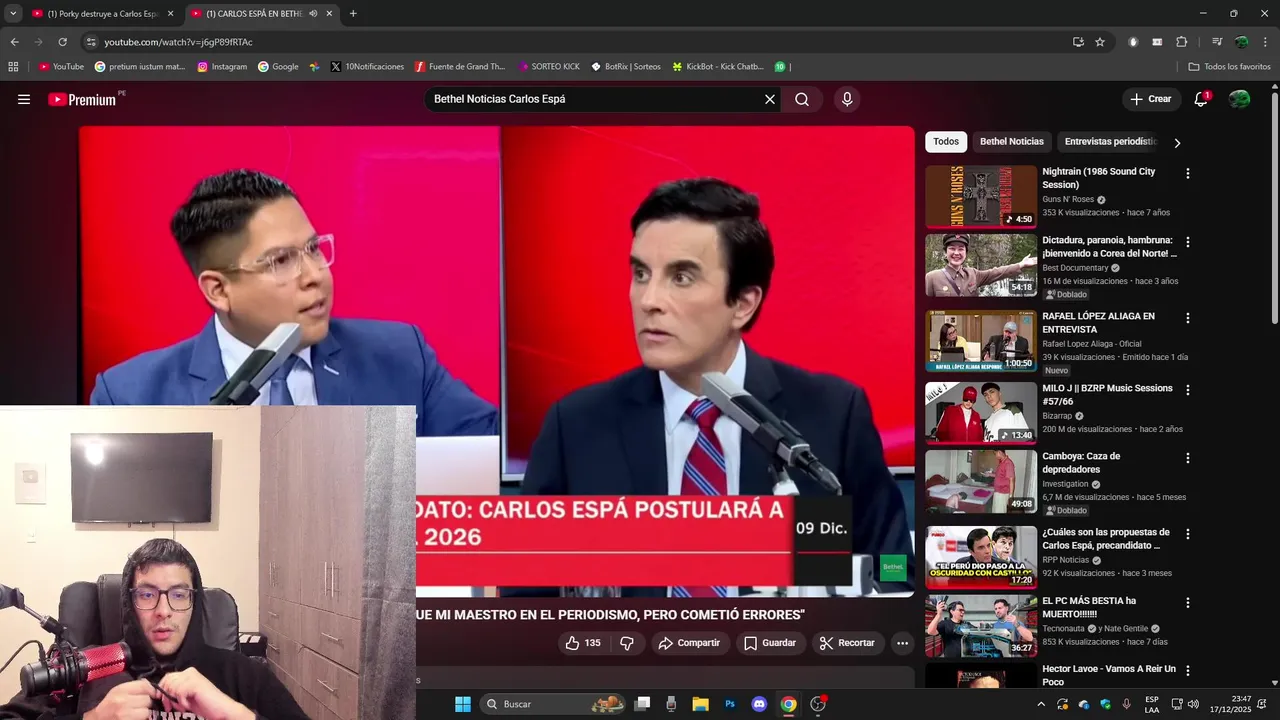Start voice search with microphone

(x=847, y=99)
